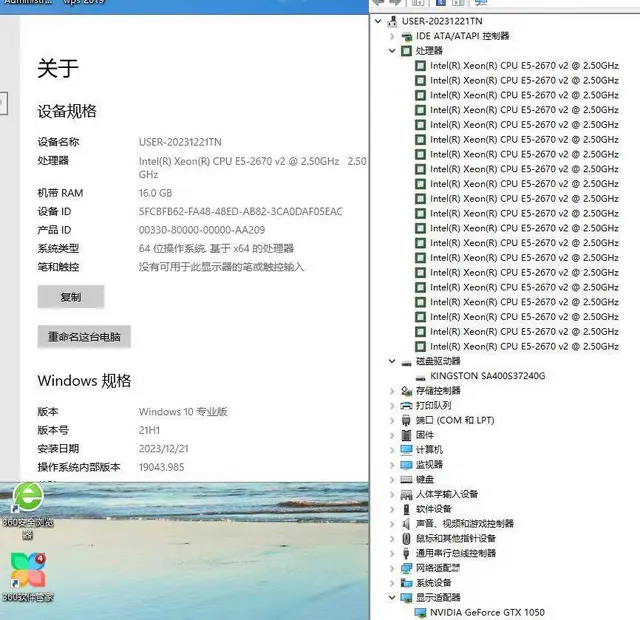Collapse the 磁盘驱动器 tree node
640x620 pixels.
point(392,361)
